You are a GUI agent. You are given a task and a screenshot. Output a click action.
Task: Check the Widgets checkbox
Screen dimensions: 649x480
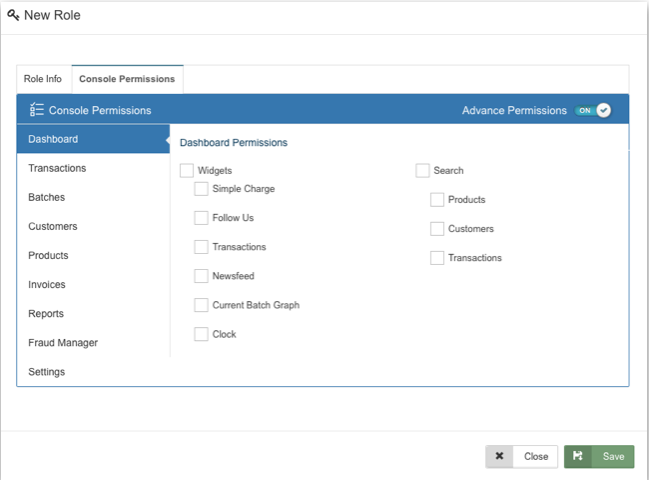click(x=187, y=171)
